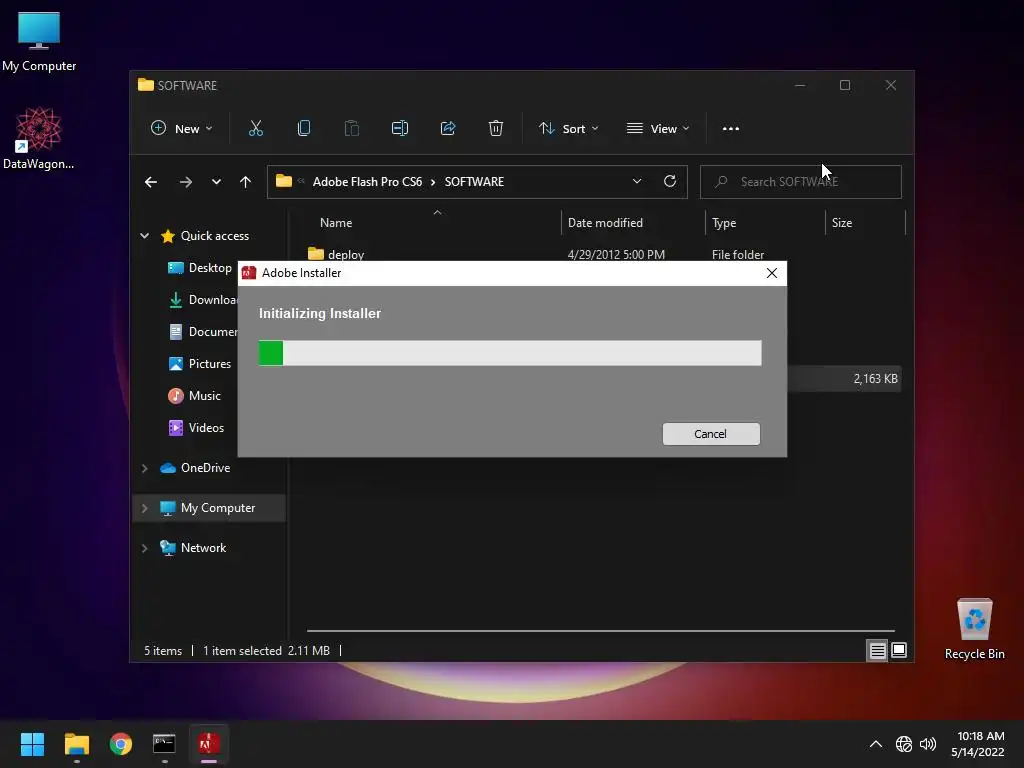Open the recent locations chevron
The height and width of the screenshot is (768, 1024).
pos(216,182)
